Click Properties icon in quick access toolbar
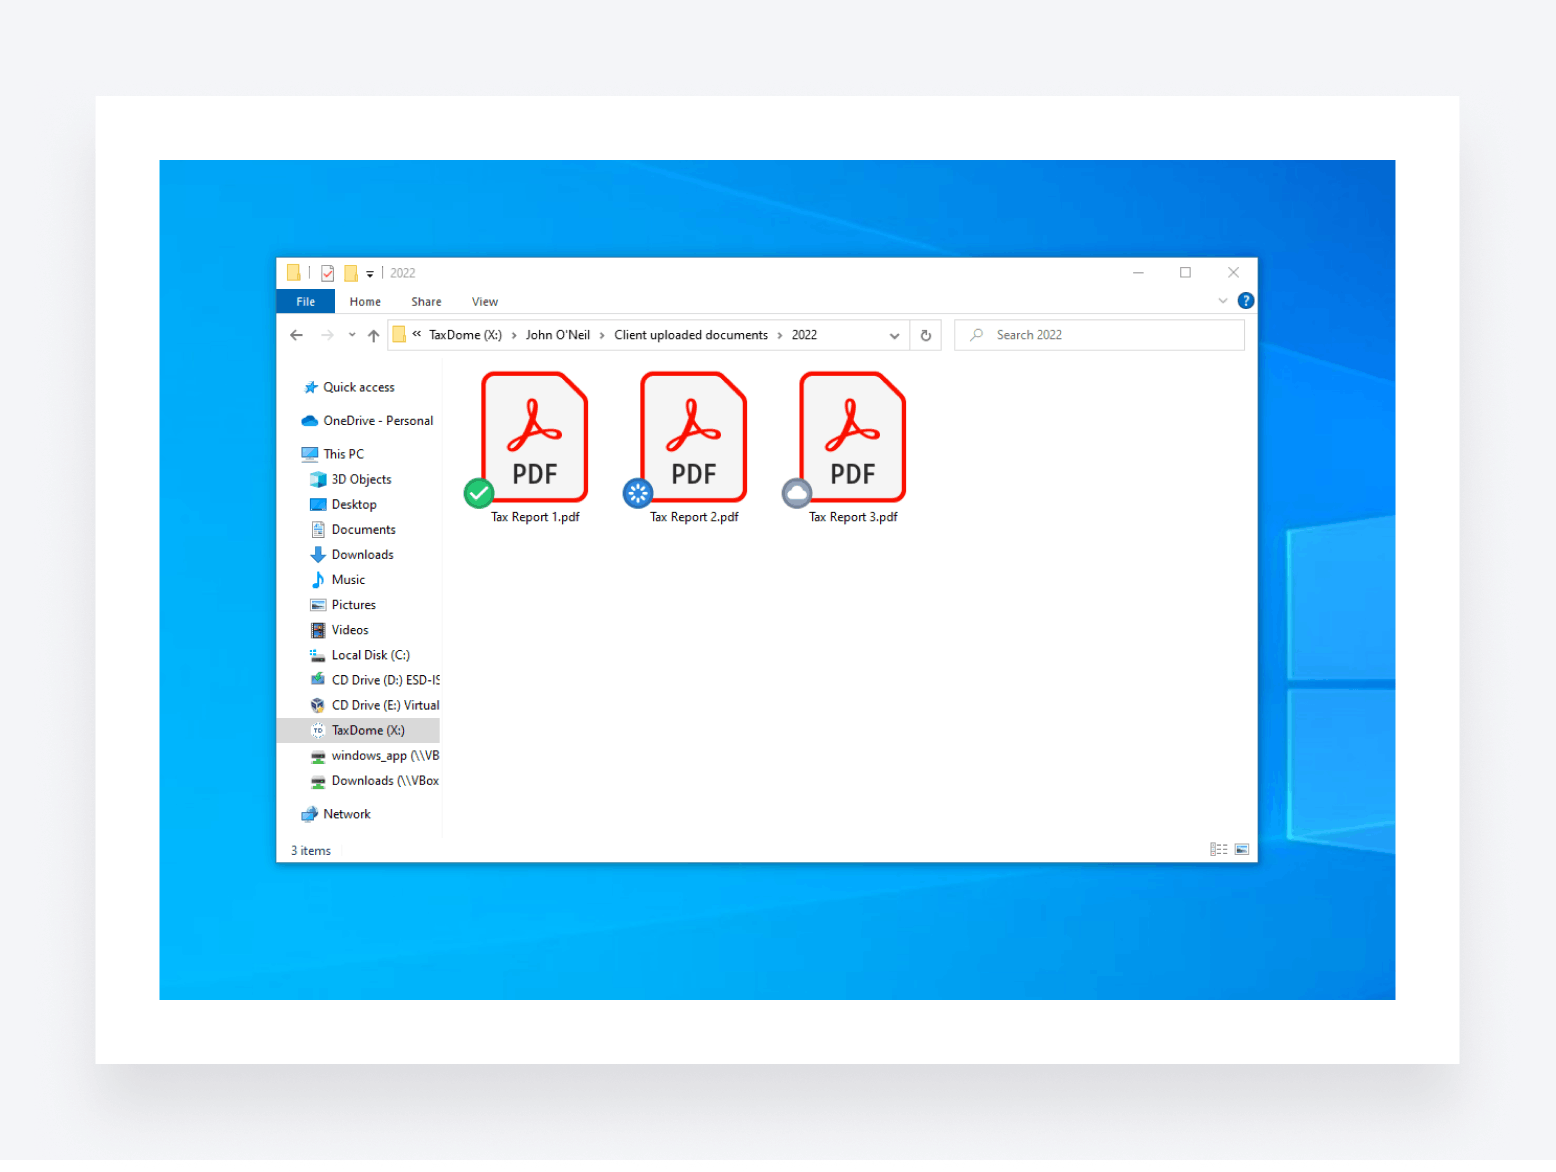1556x1172 pixels. (327, 273)
